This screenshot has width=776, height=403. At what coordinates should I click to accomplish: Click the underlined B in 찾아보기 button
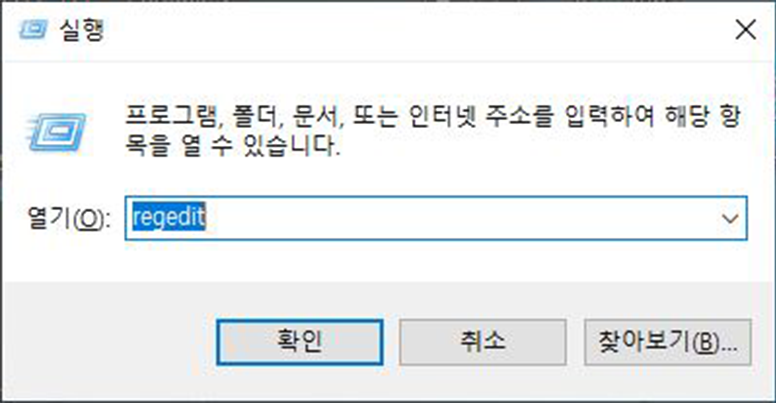click(708, 343)
